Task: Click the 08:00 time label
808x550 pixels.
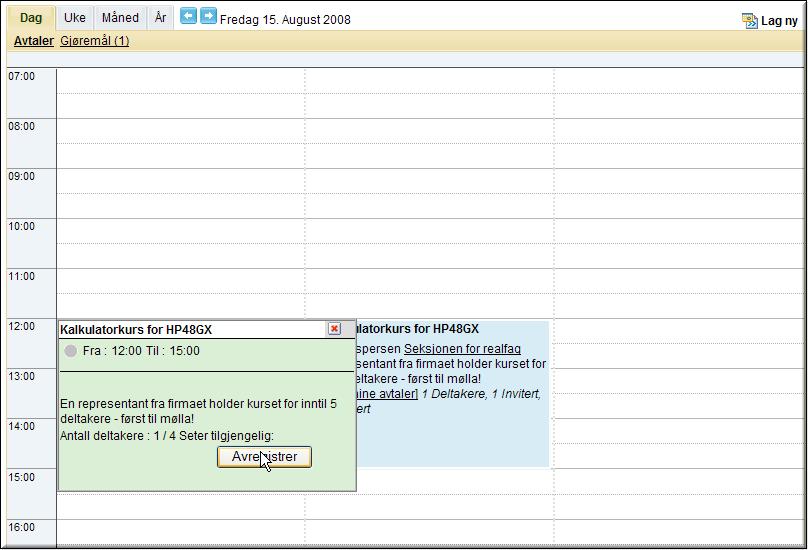Action: tap(22, 126)
